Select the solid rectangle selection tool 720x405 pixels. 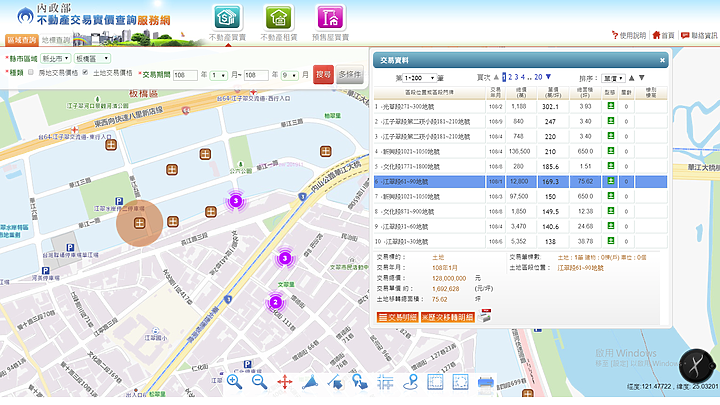click(435, 382)
